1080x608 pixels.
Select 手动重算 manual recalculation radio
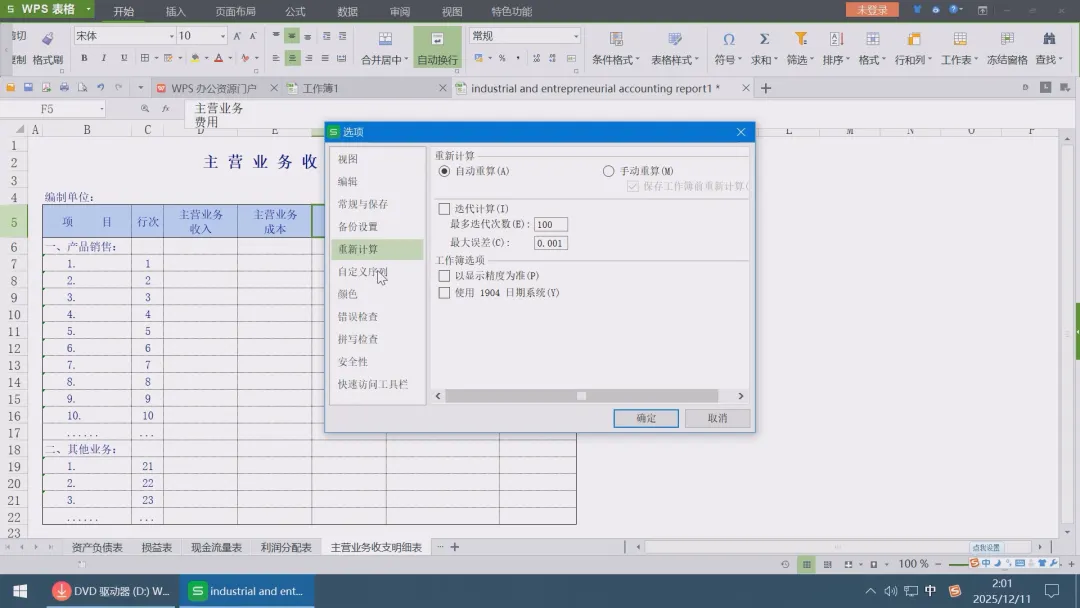pos(608,171)
